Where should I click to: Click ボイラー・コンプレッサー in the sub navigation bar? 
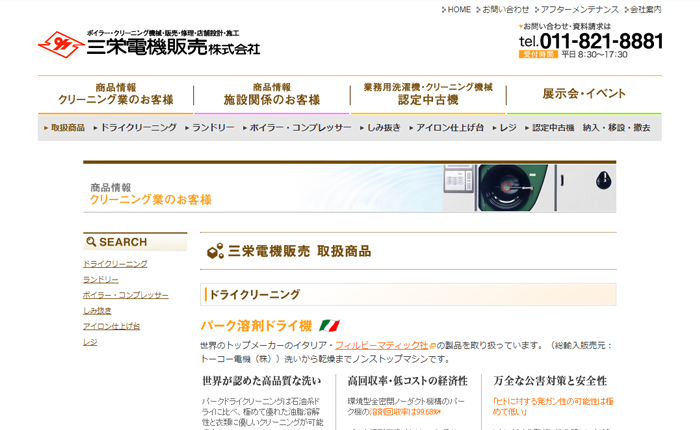pos(300,128)
